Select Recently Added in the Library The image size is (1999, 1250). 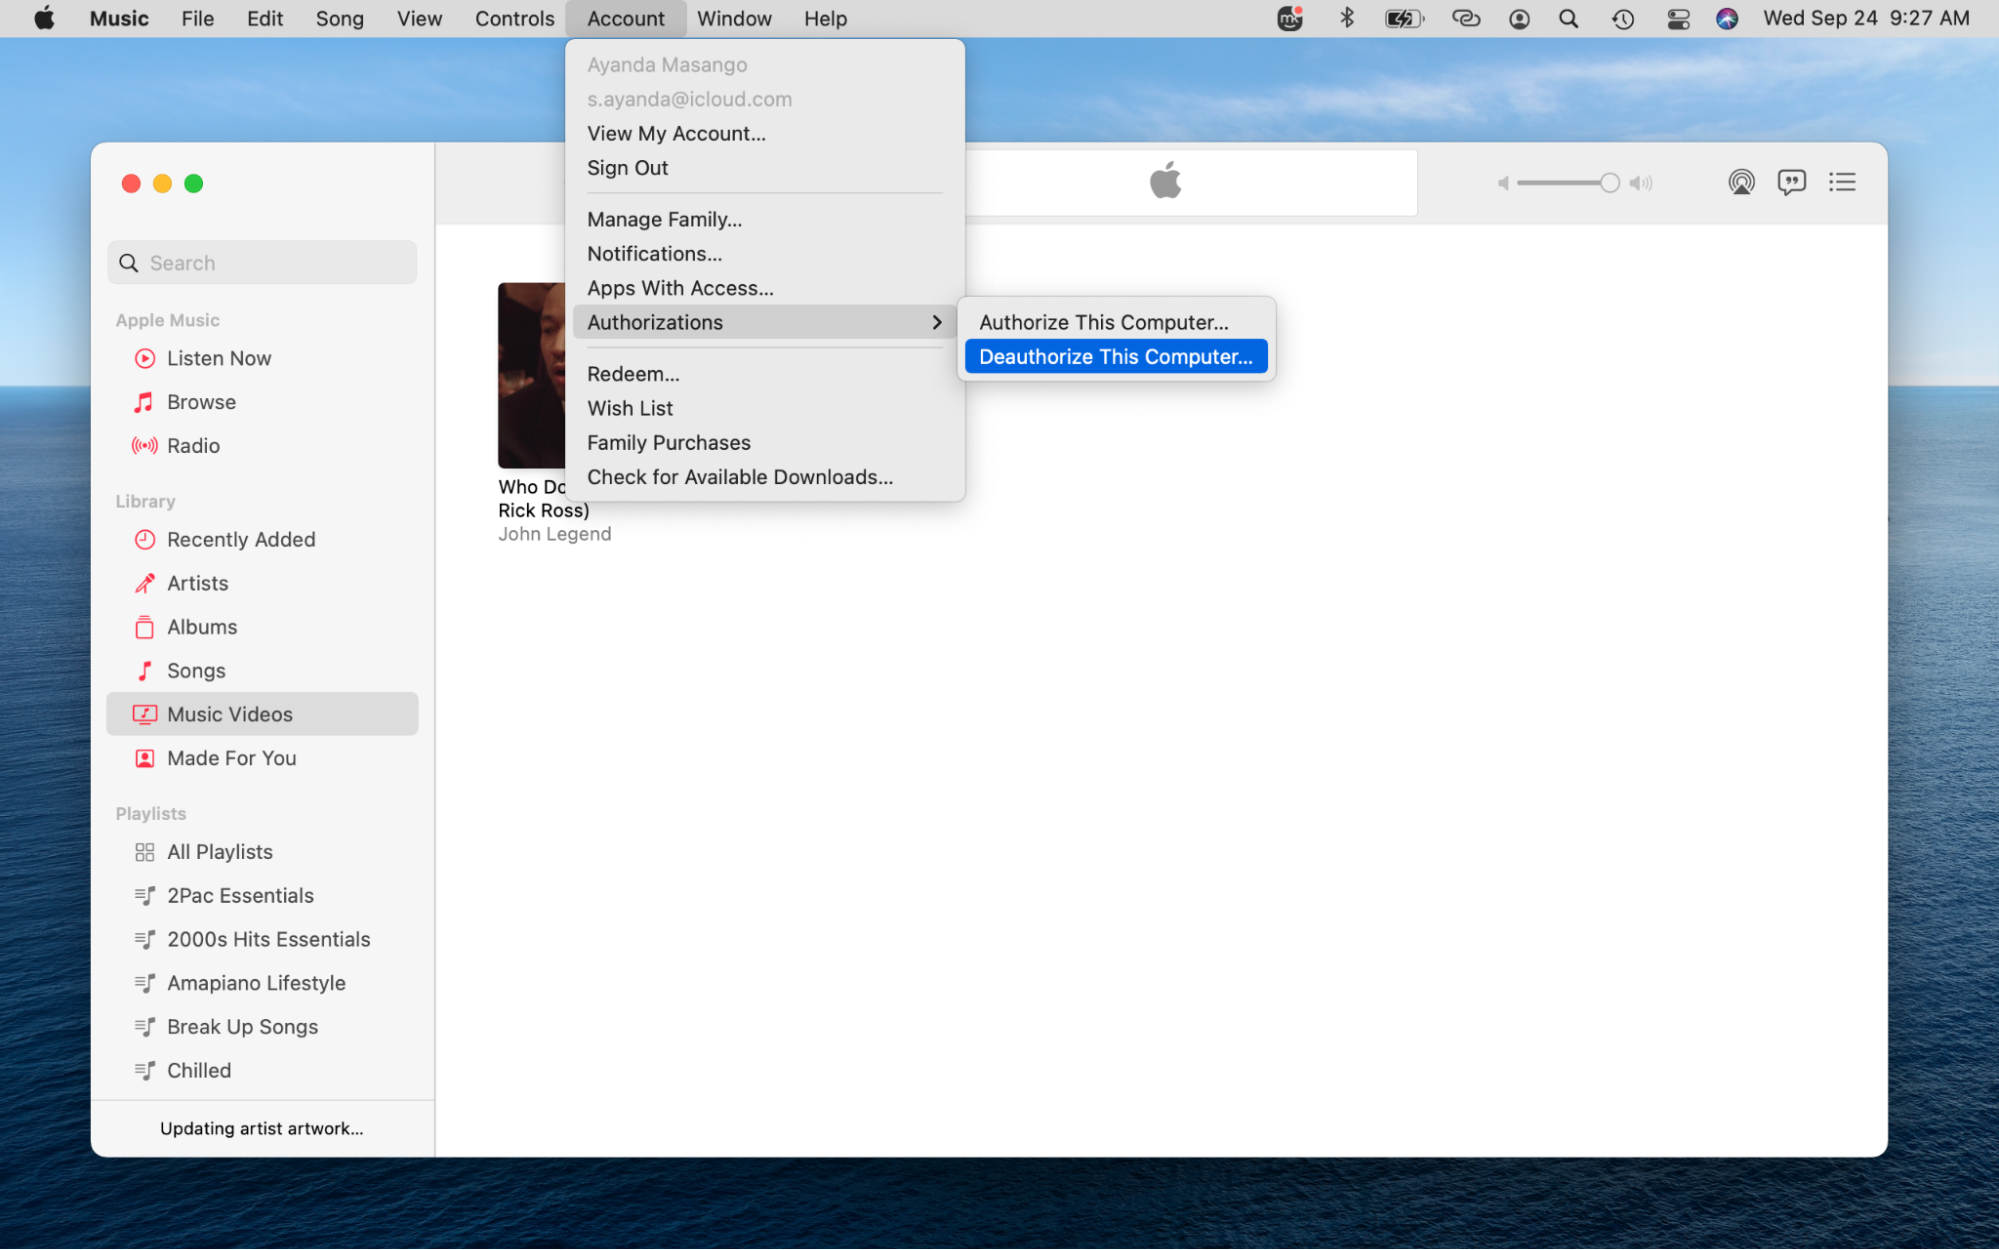point(241,539)
